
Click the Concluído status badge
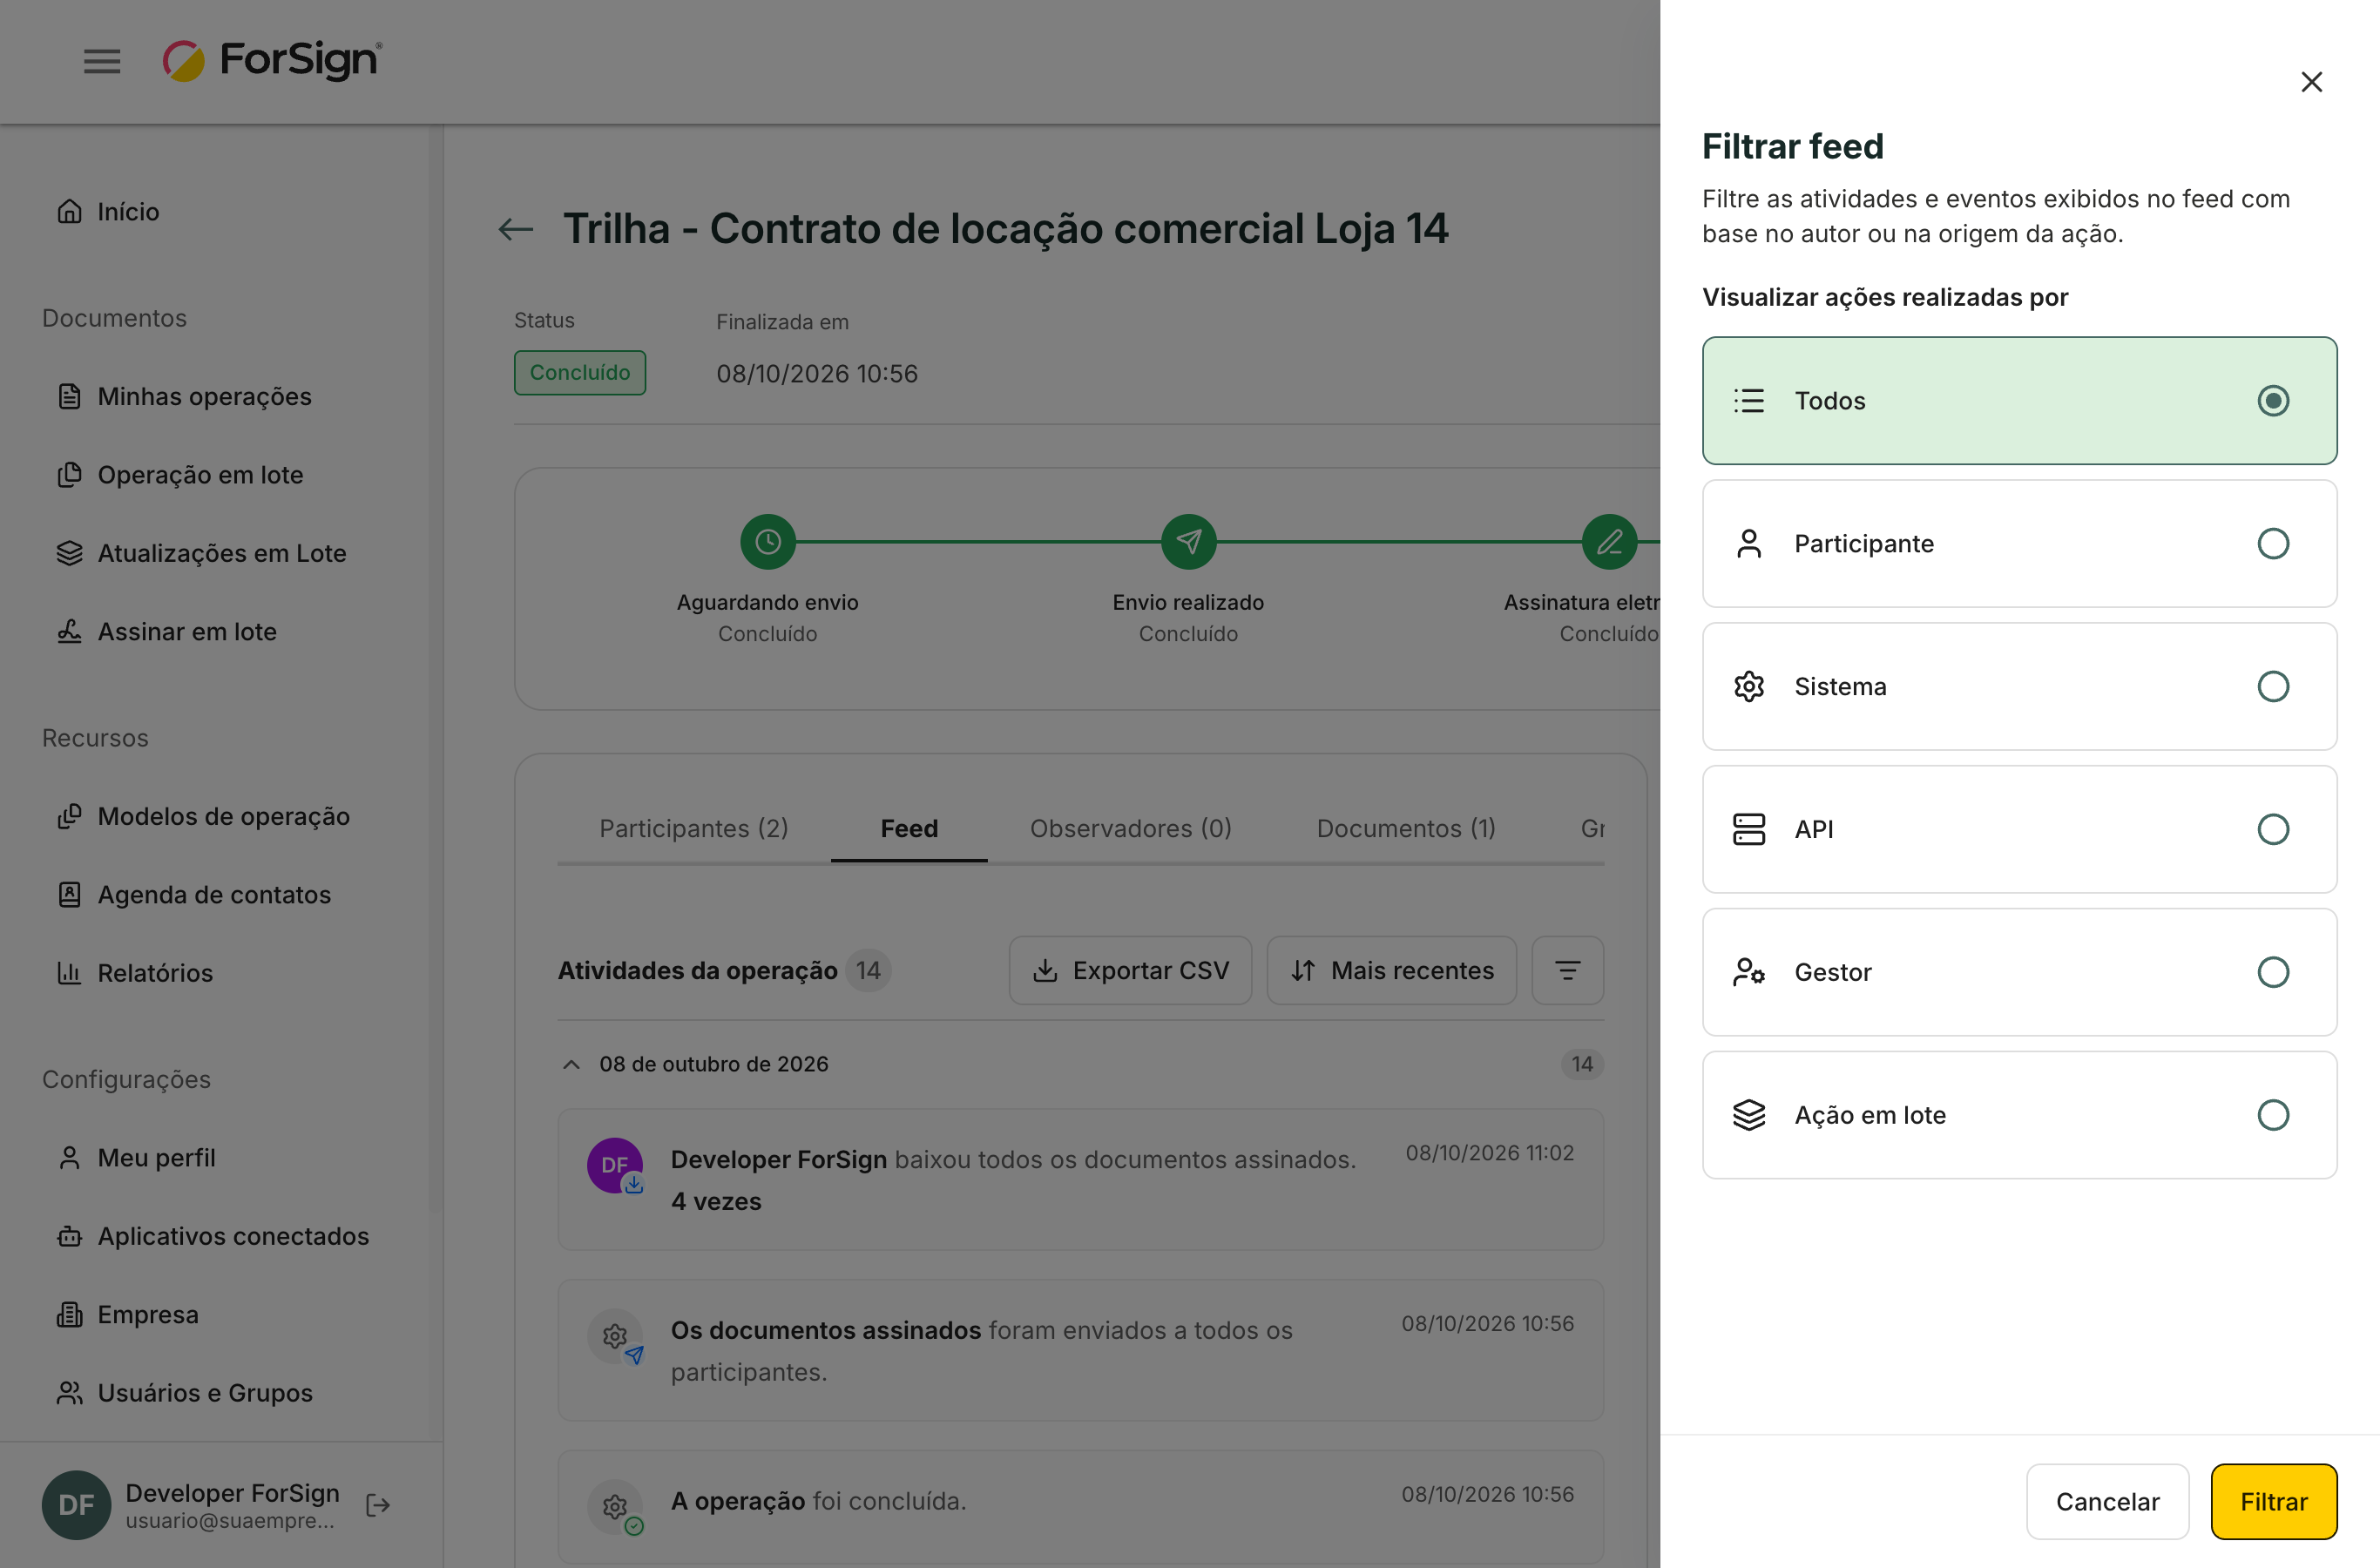tap(580, 372)
